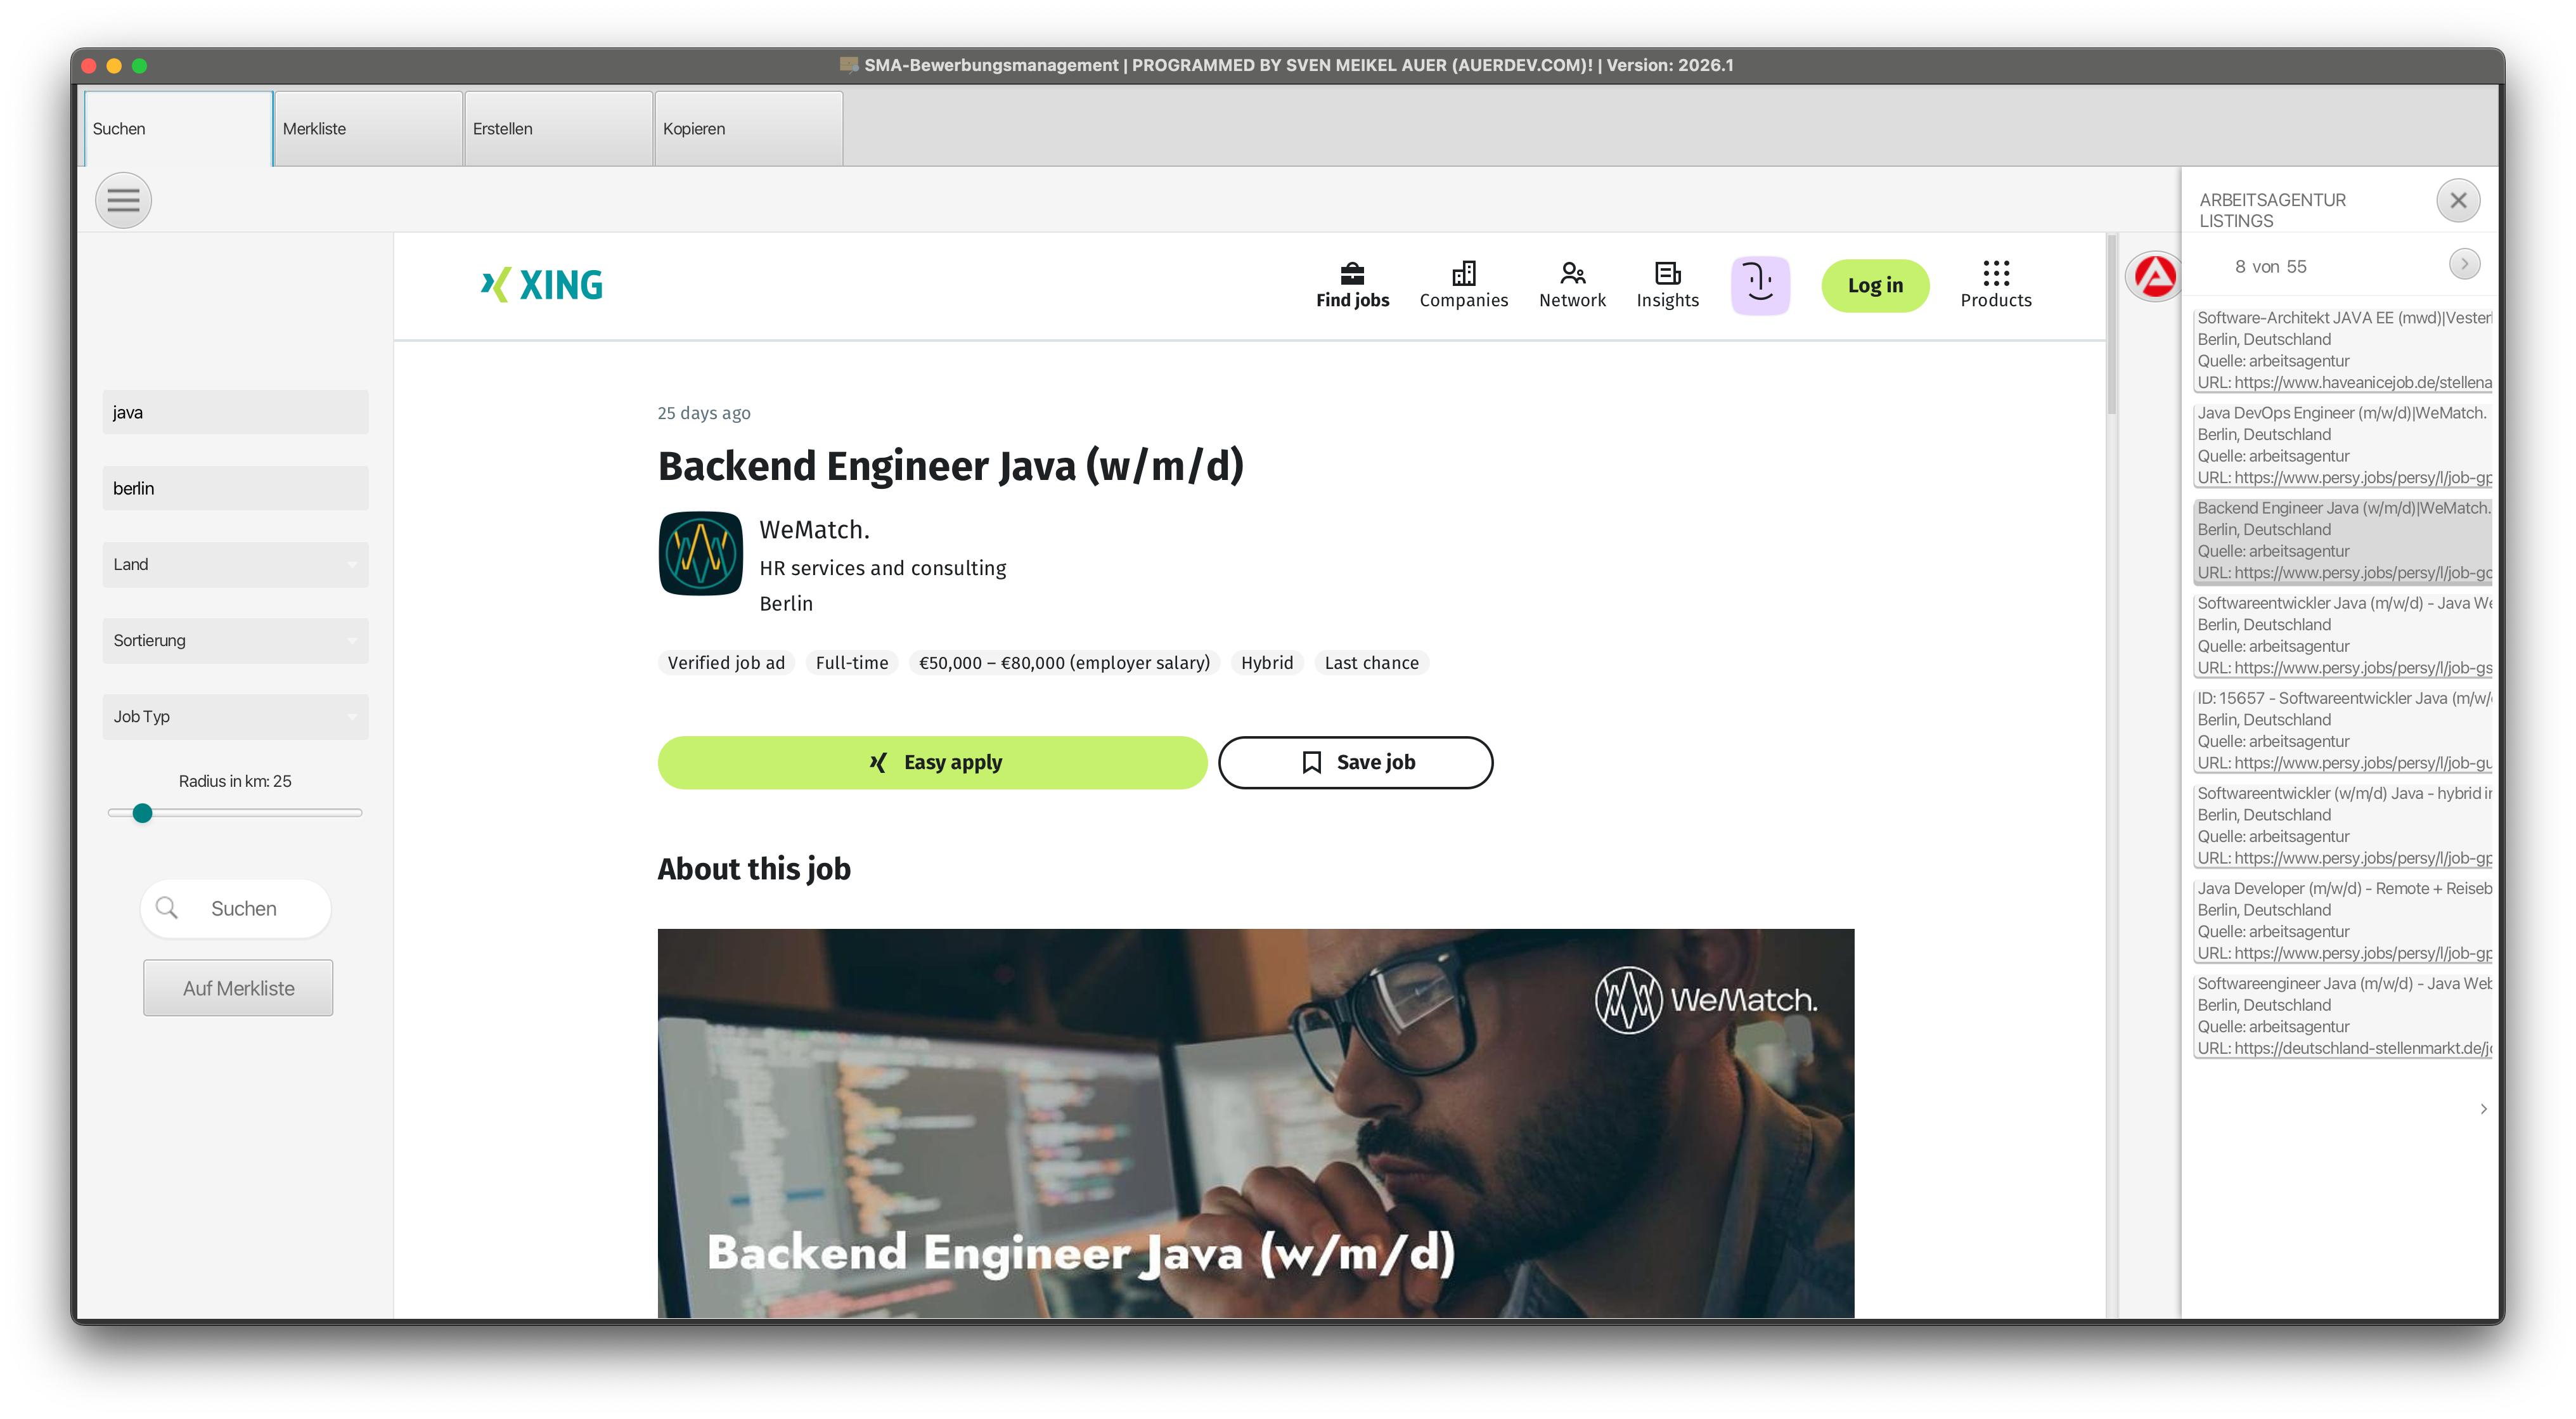Click the job title heading

tap(950, 466)
